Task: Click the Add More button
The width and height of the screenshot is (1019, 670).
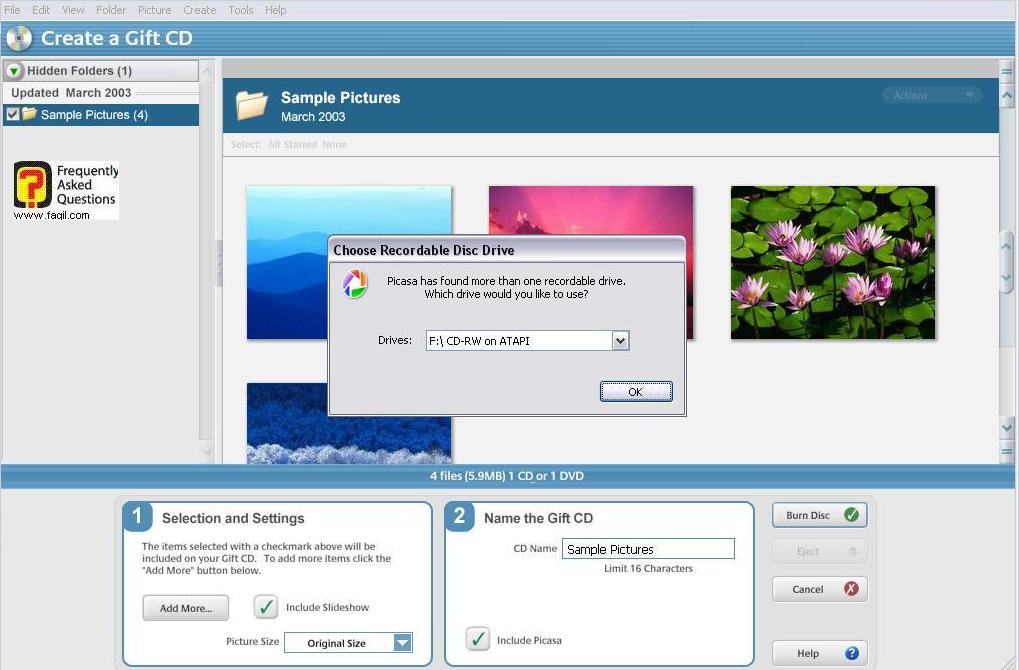Action: tap(185, 608)
